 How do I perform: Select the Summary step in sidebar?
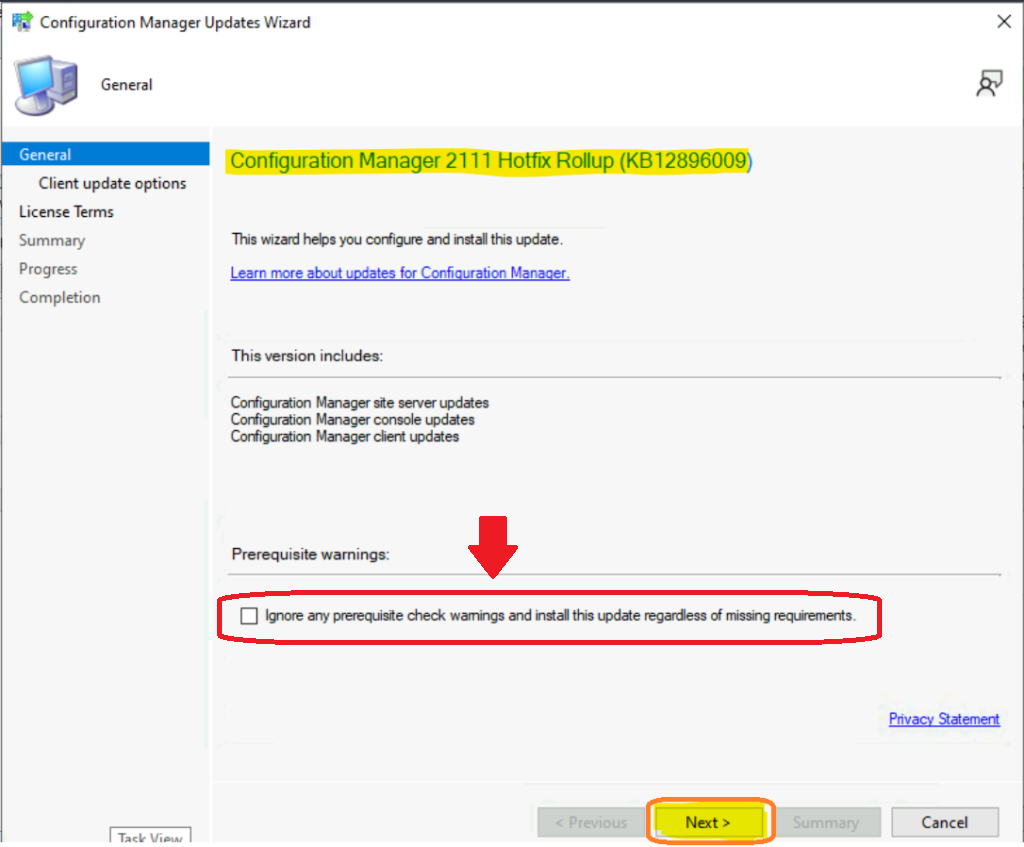[x=52, y=240]
